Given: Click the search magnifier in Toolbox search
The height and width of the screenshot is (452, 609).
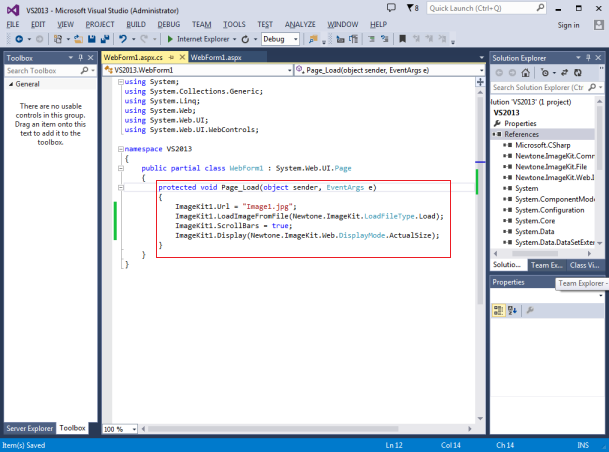Looking at the screenshot, I should [84, 70].
